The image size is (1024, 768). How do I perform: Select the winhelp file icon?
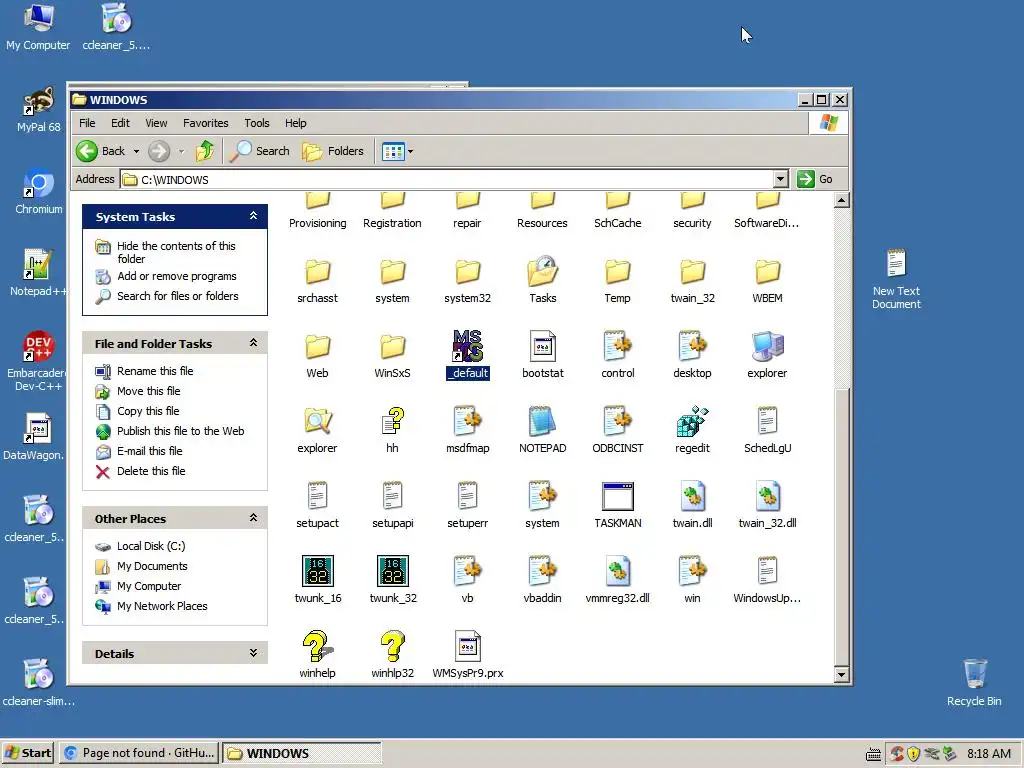pyautogui.click(x=317, y=647)
